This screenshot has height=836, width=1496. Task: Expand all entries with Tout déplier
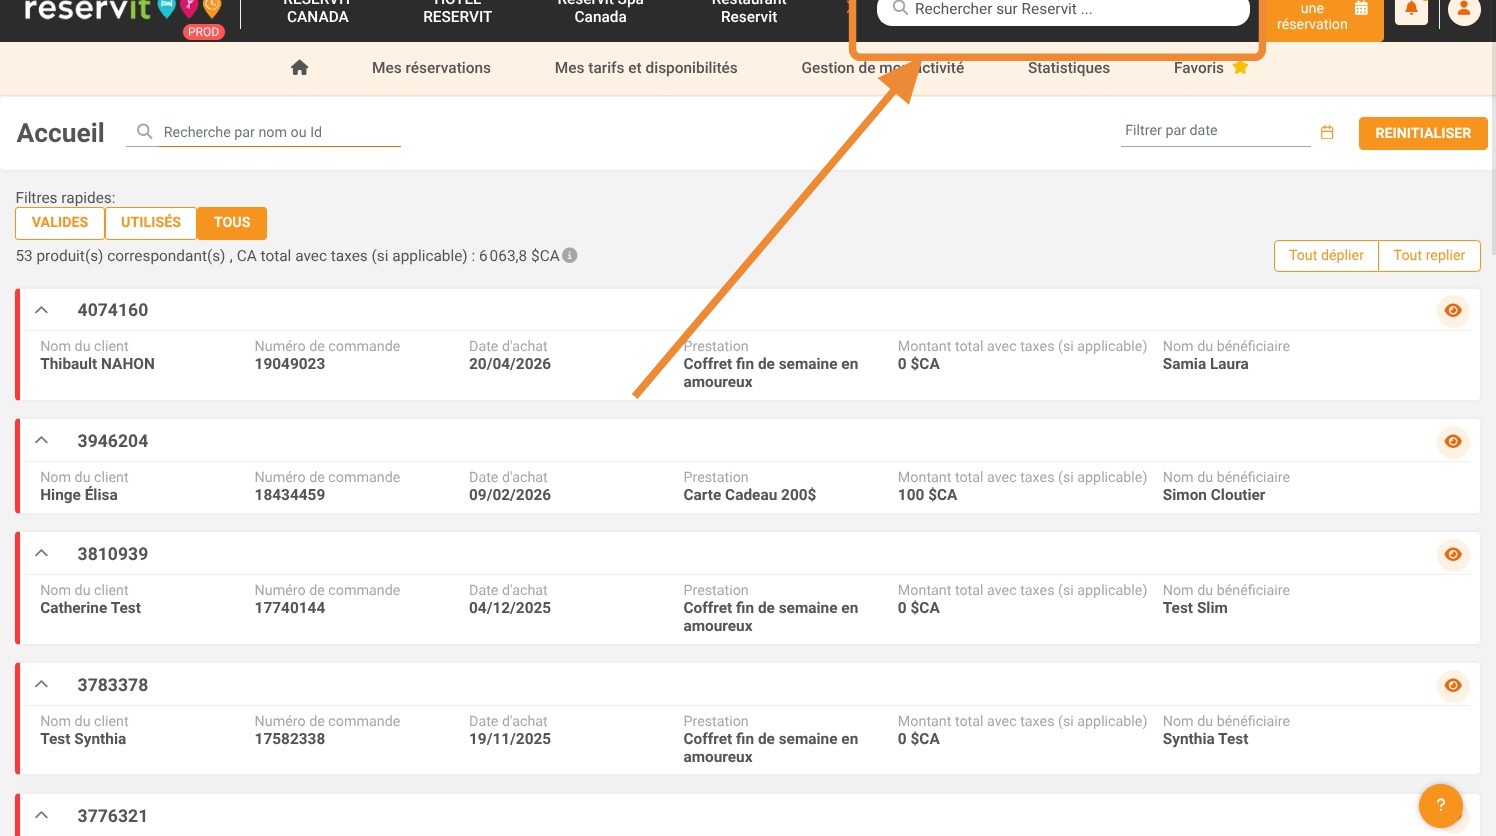[1326, 256]
